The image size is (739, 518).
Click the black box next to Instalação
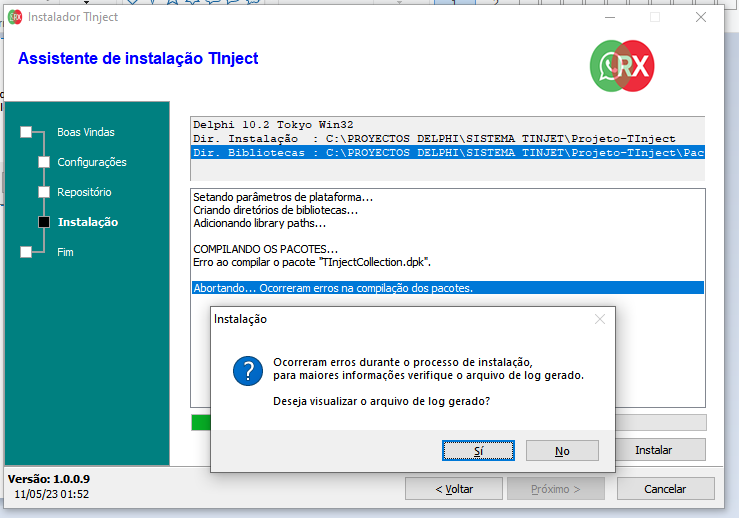pos(44,222)
